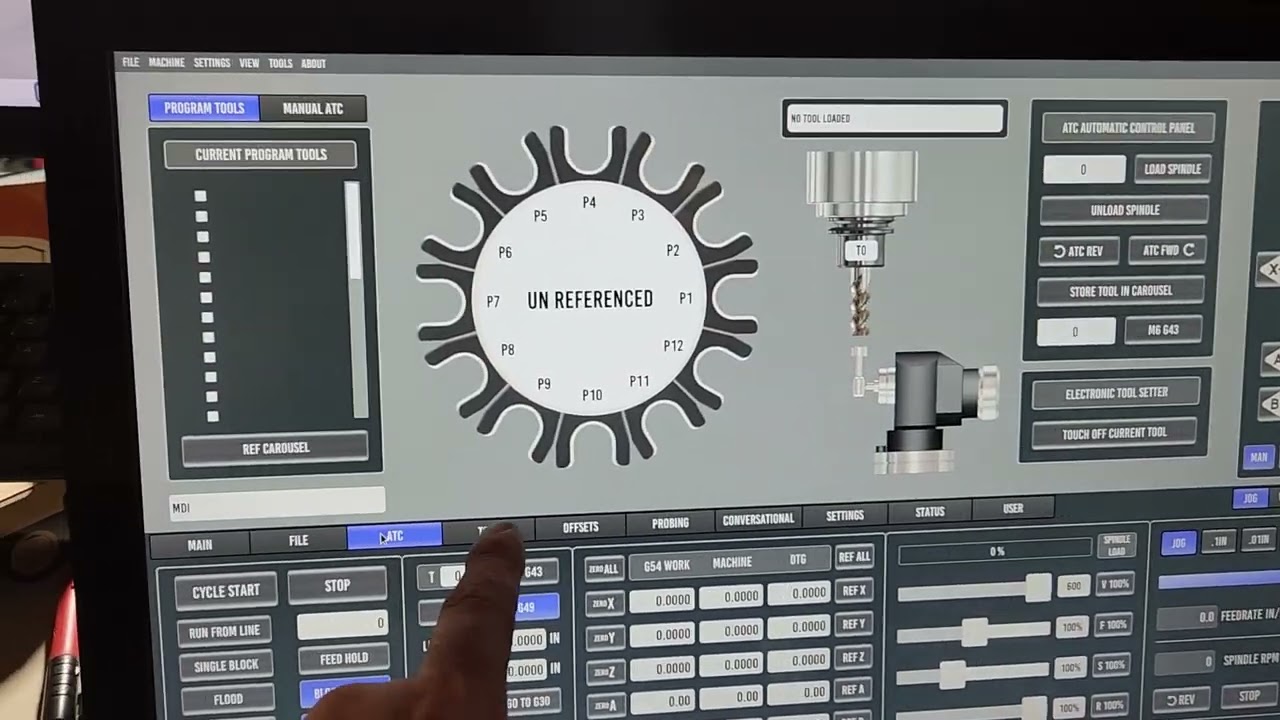Select pocket P4 on the carousel
This screenshot has height=720, width=1280.
pos(589,202)
